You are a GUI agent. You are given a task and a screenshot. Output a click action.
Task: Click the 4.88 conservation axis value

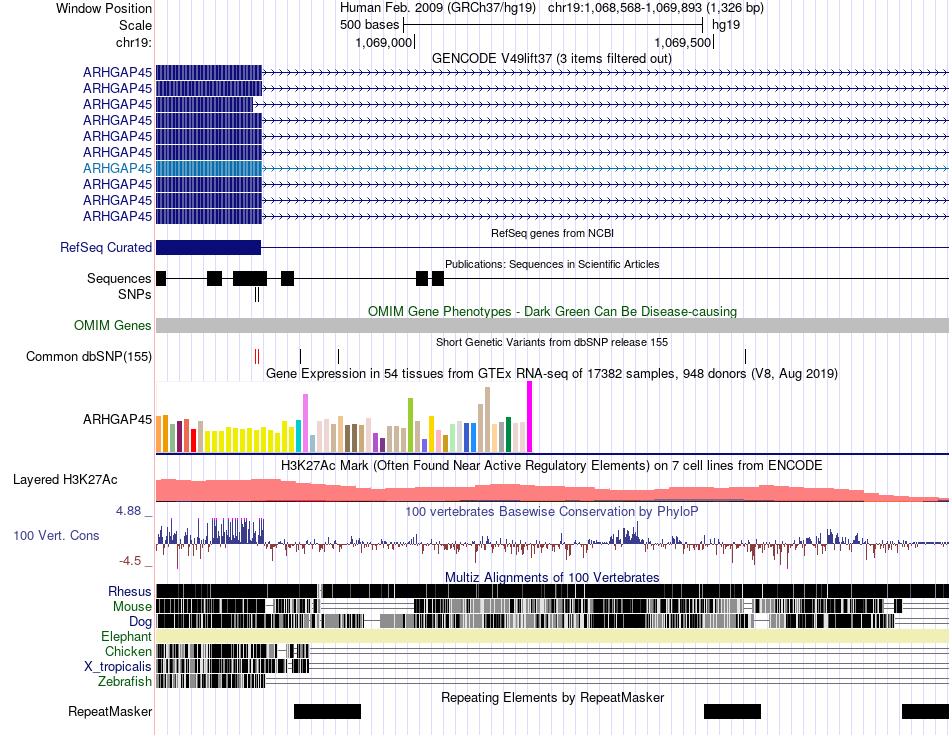(128, 511)
